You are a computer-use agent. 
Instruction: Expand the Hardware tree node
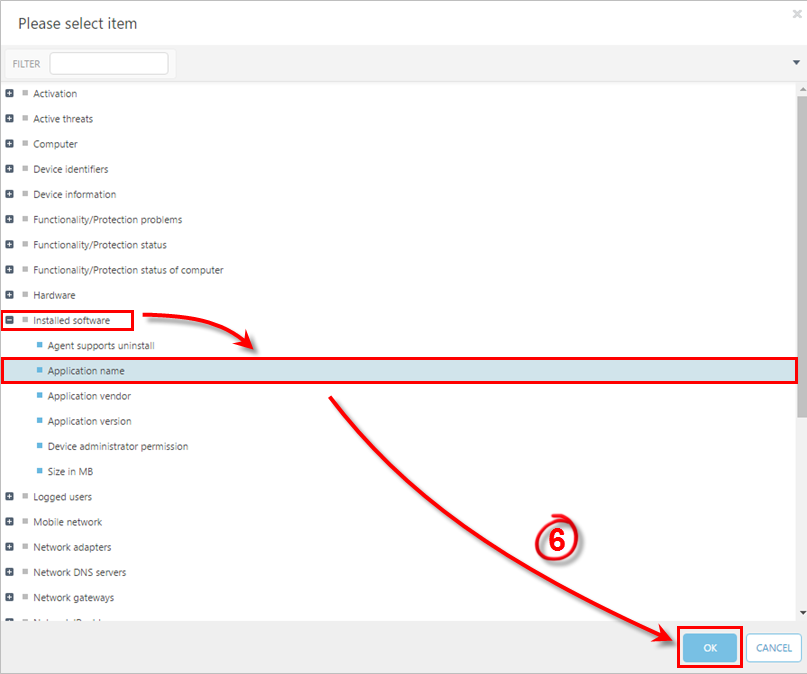point(10,296)
